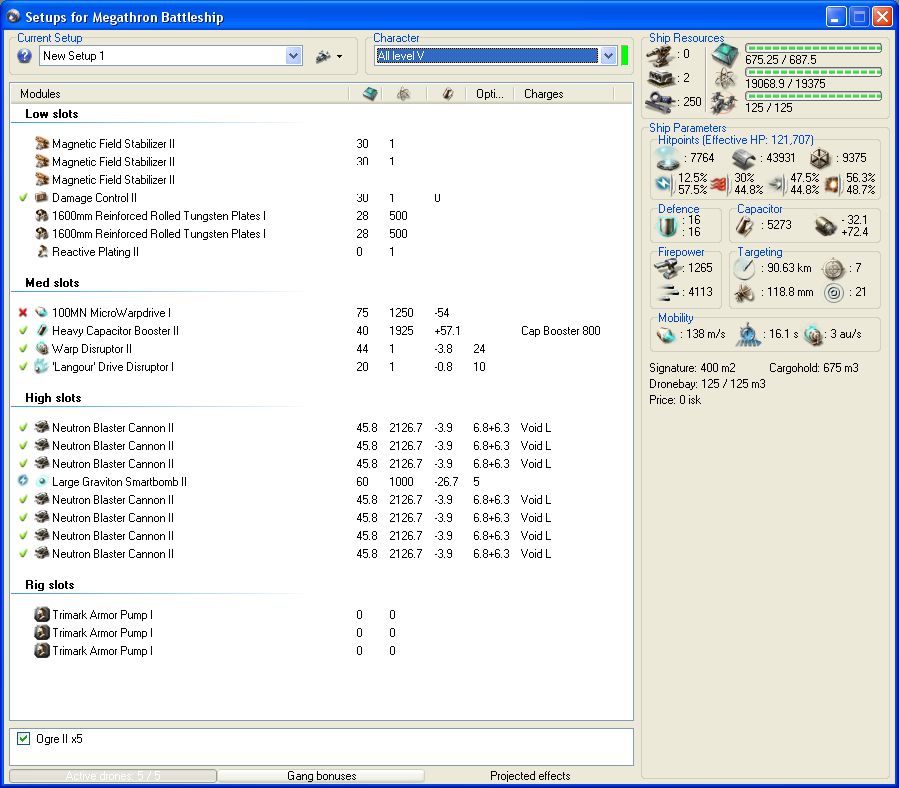Click the scan resolution icon 118.8 mm
The height and width of the screenshot is (788, 899).
(744, 293)
